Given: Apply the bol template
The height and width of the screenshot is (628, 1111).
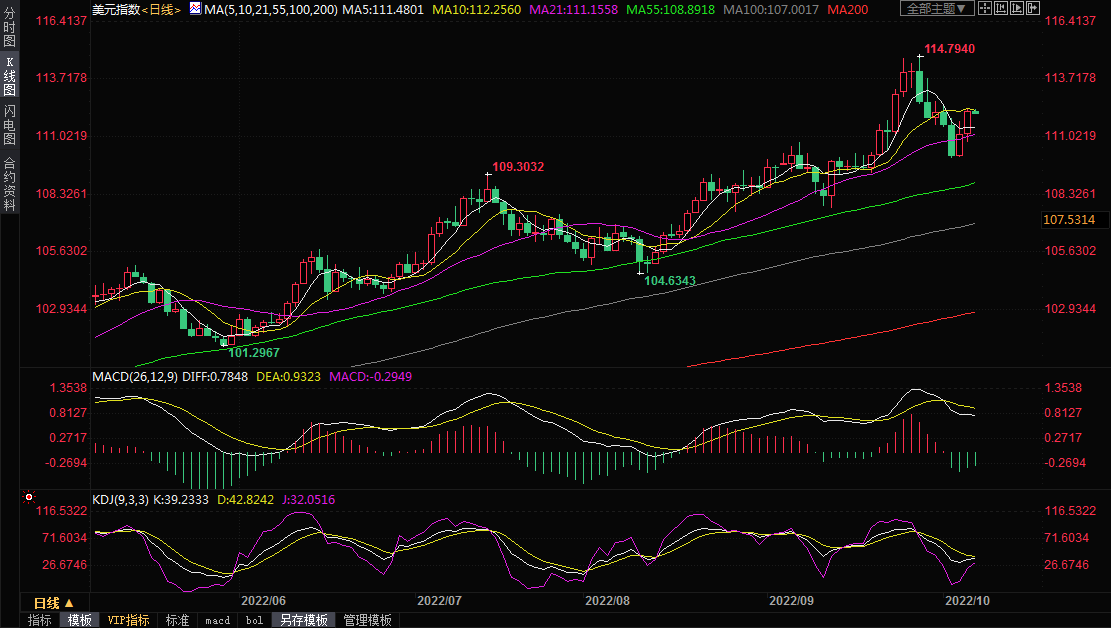Looking at the screenshot, I should coord(253,620).
